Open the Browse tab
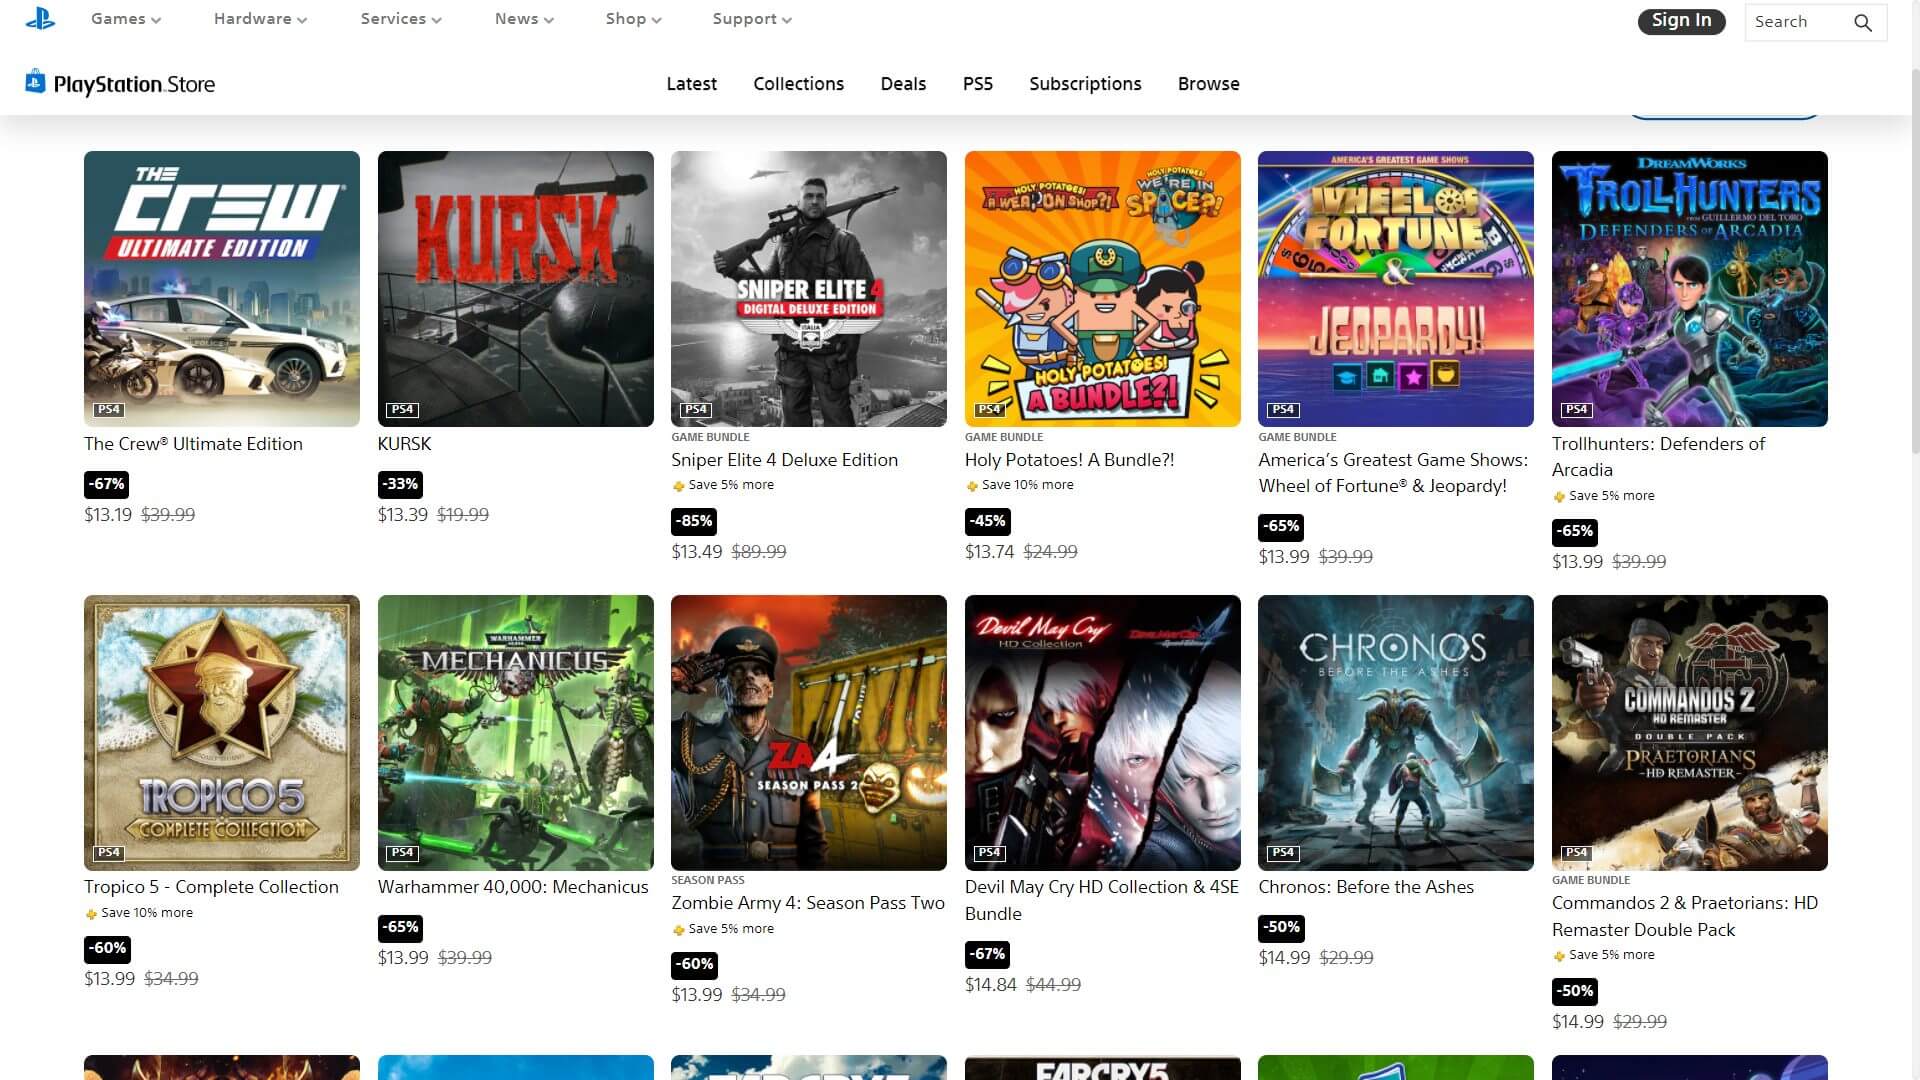Viewport: 1920px width, 1080px height. (x=1208, y=84)
